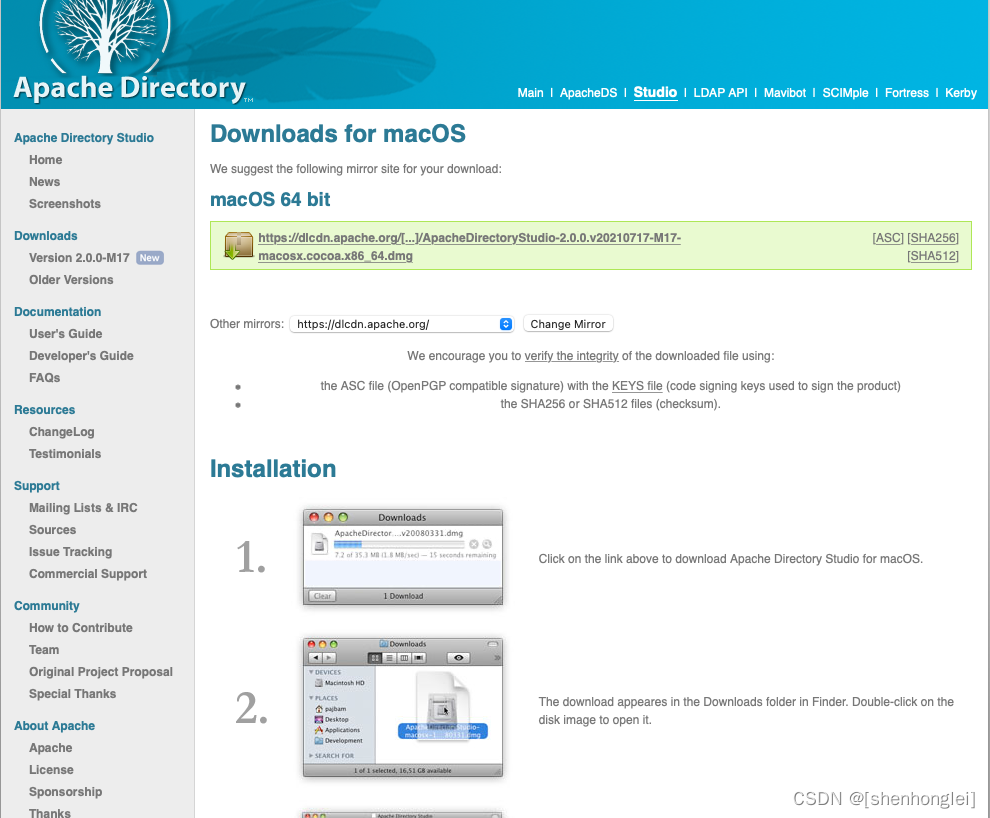Open Testimonials in sidebar
This screenshot has width=990, height=818.
pos(64,454)
